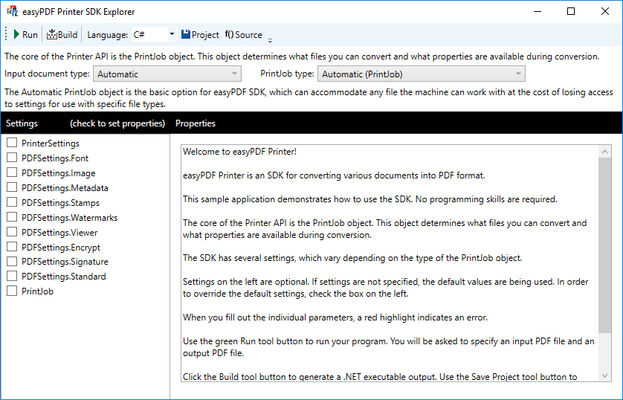This screenshot has width=623, height=400.
Task: Tick the PDFSettings.Encrypt checkbox
Action: coord(12,247)
